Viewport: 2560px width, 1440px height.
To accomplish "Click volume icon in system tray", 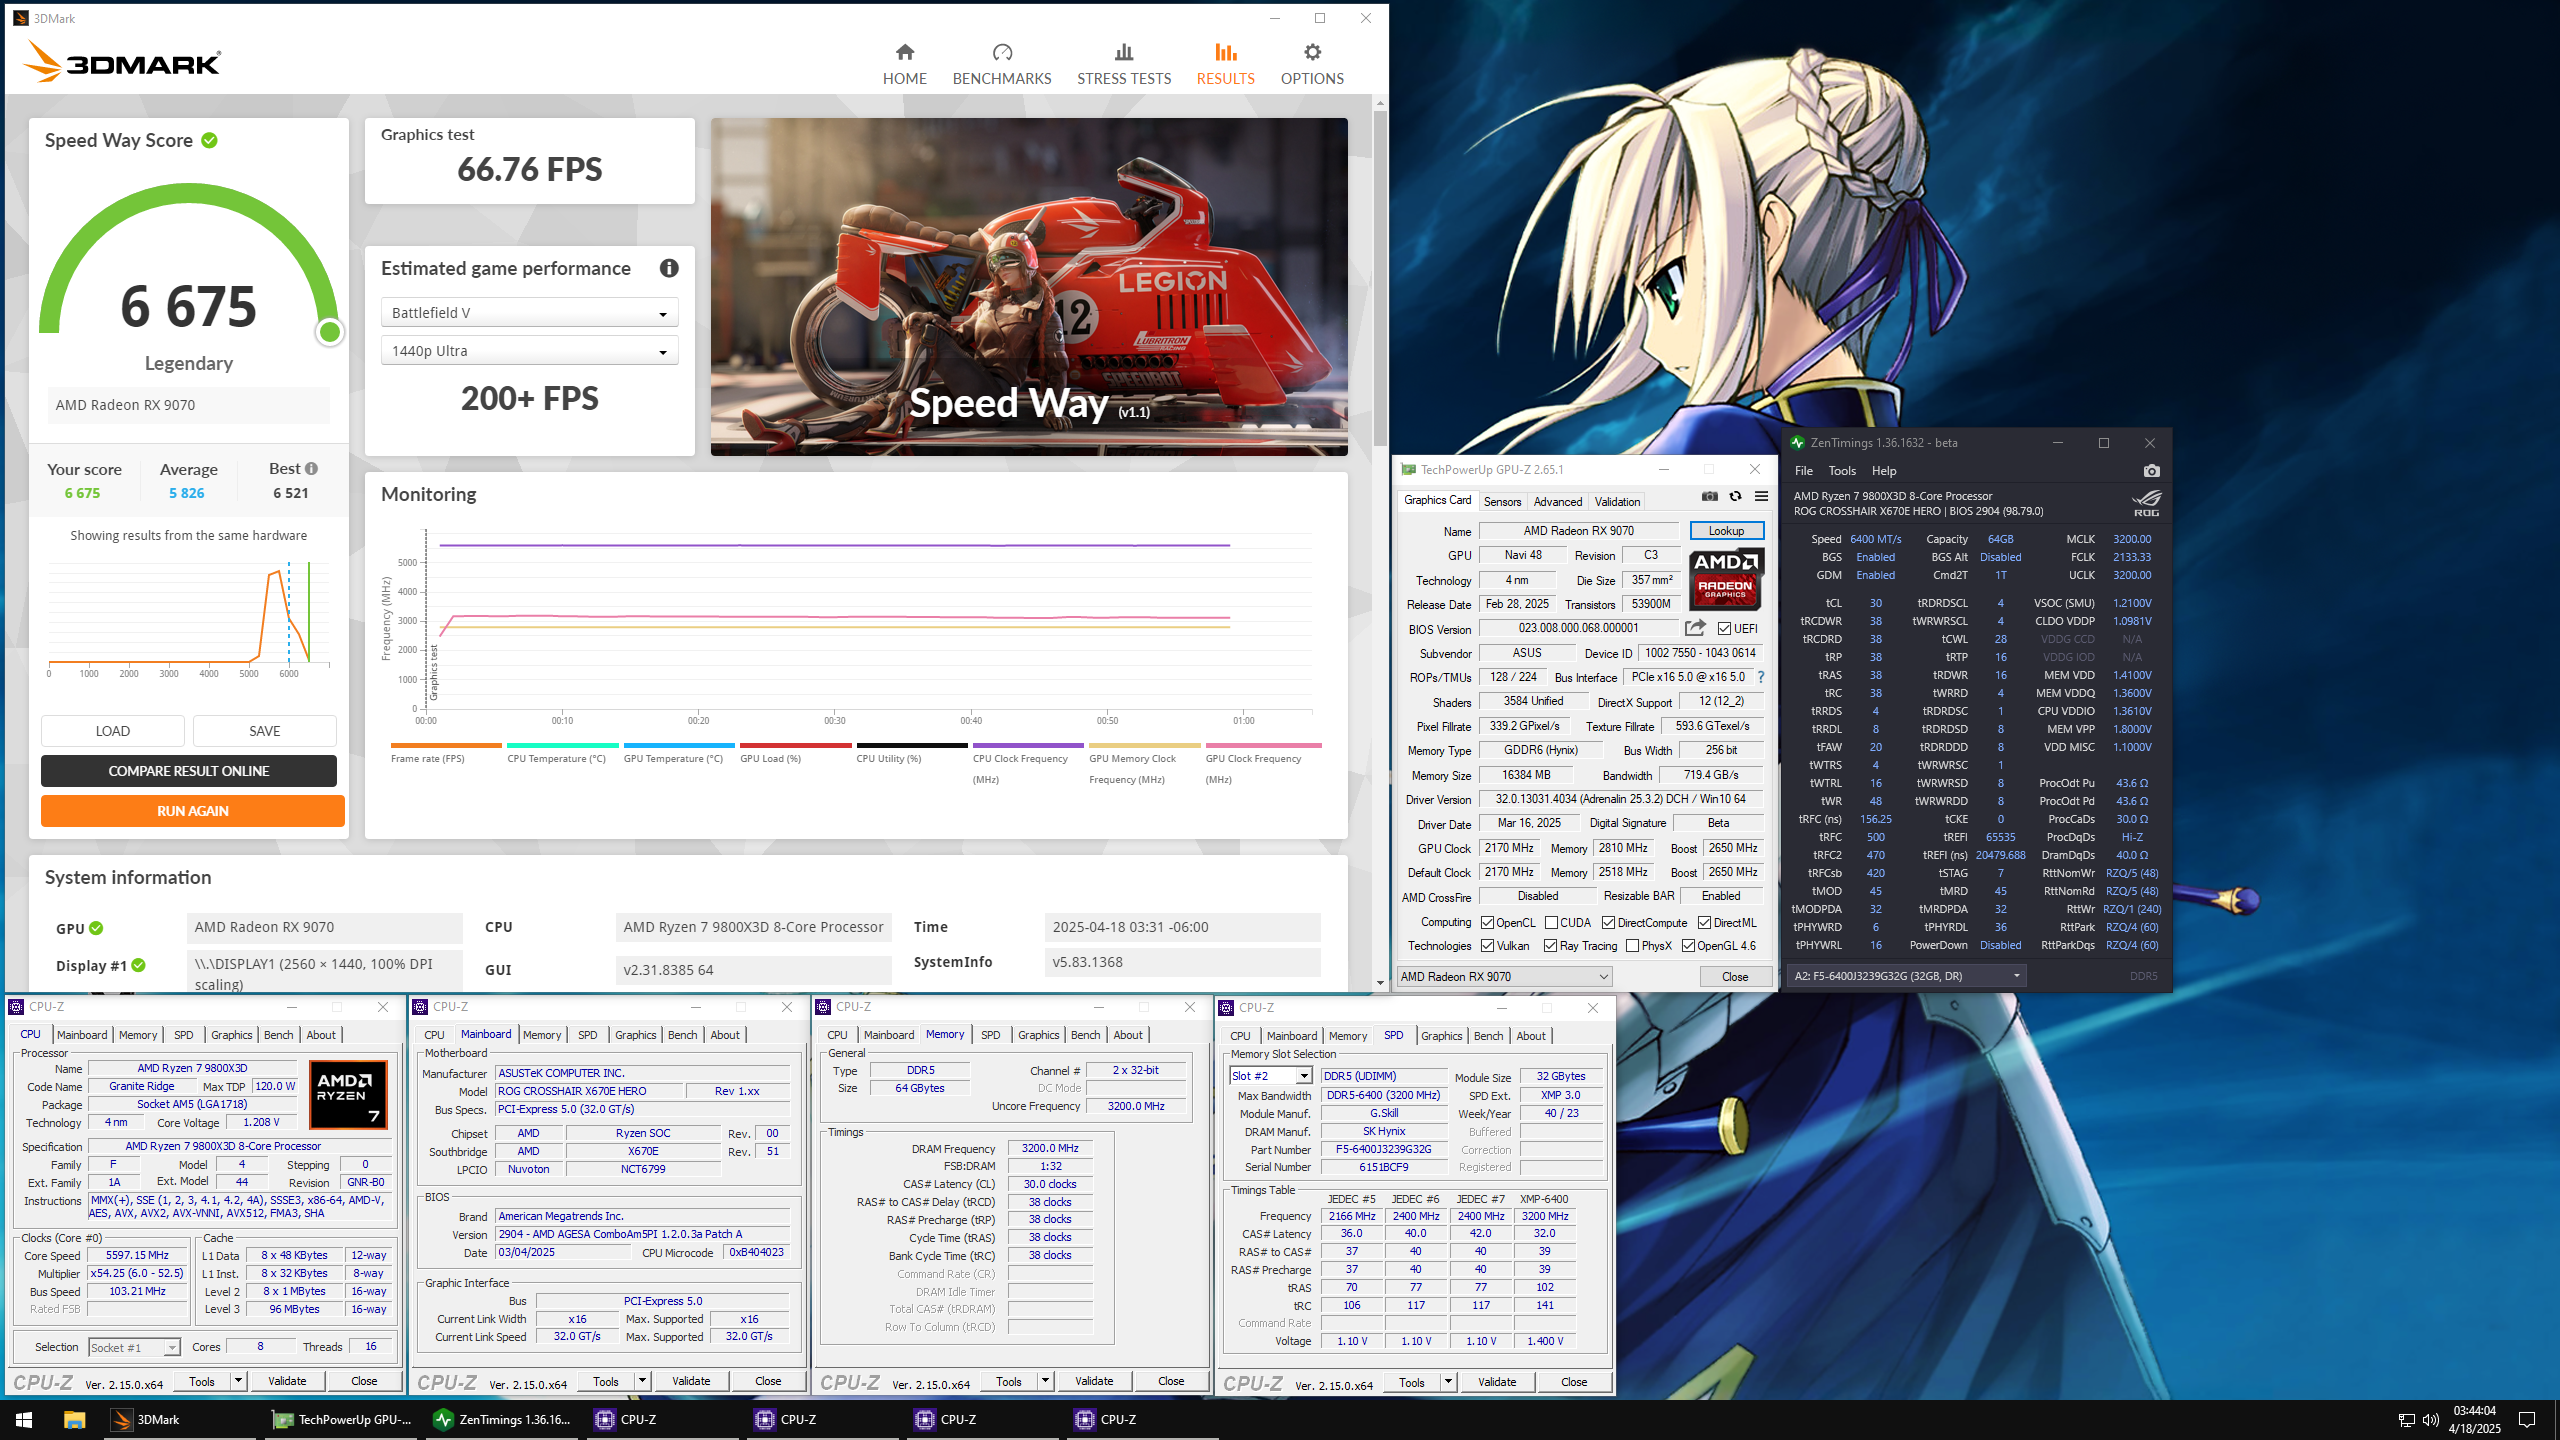I will tap(2431, 1420).
